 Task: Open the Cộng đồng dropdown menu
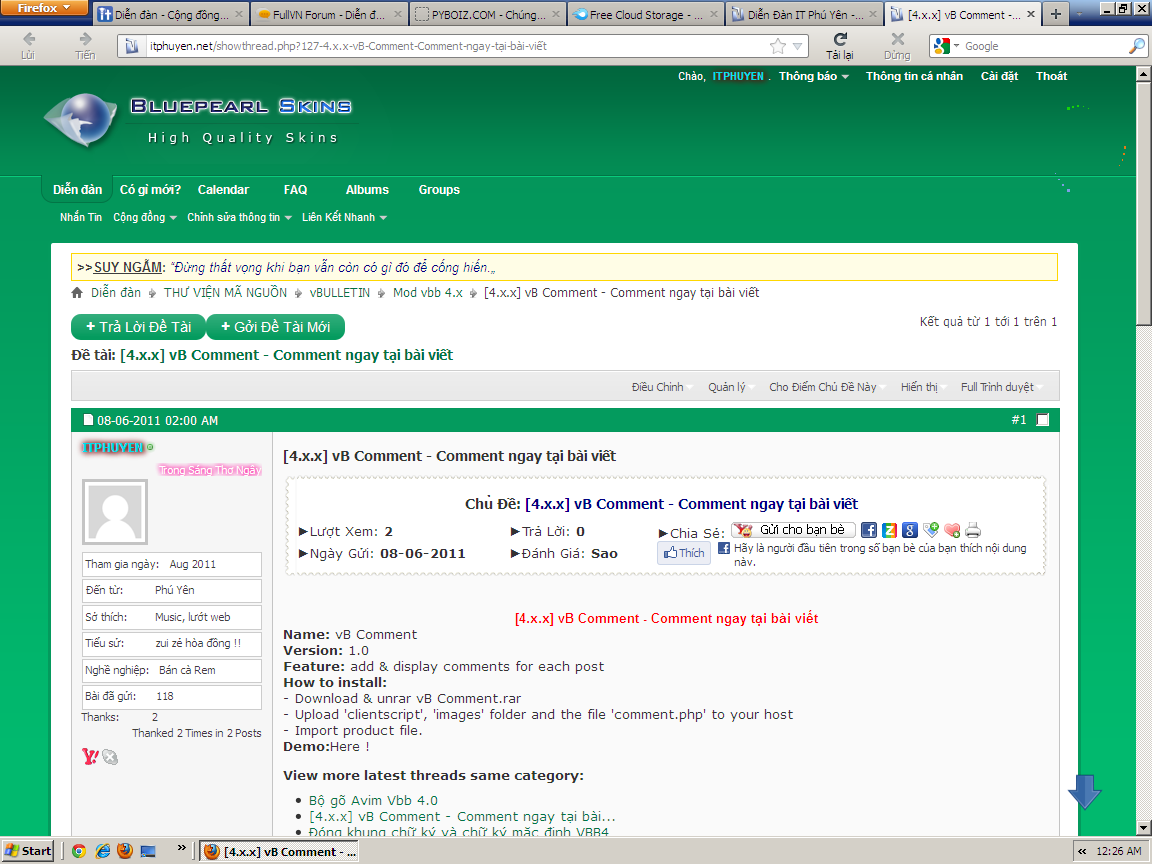point(144,217)
